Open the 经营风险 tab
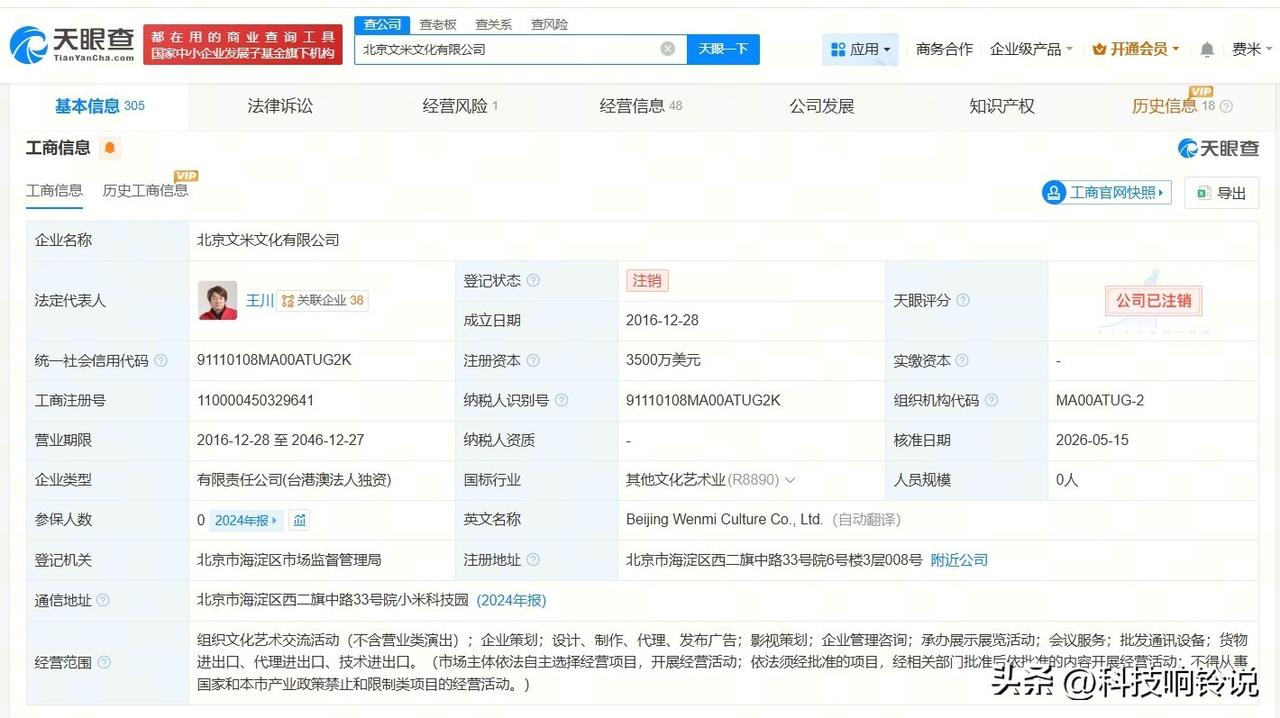 (x=460, y=106)
